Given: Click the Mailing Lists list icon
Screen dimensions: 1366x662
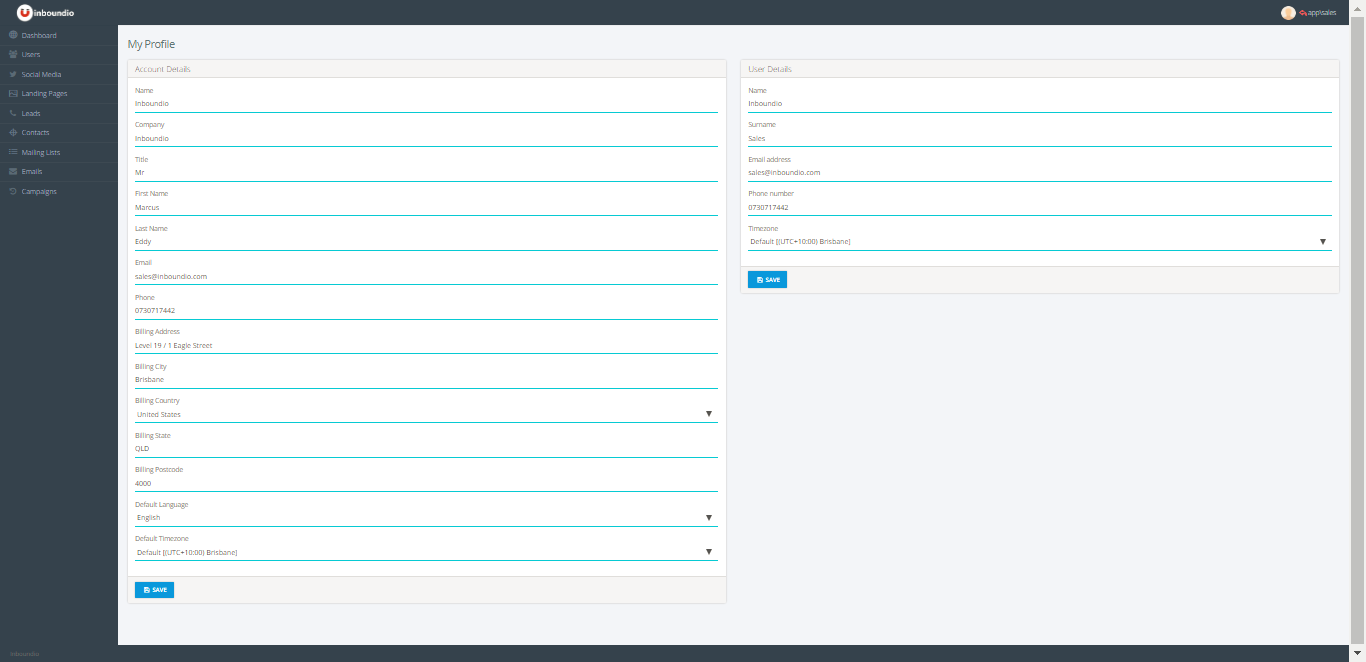Looking at the screenshot, I should (13, 152).
